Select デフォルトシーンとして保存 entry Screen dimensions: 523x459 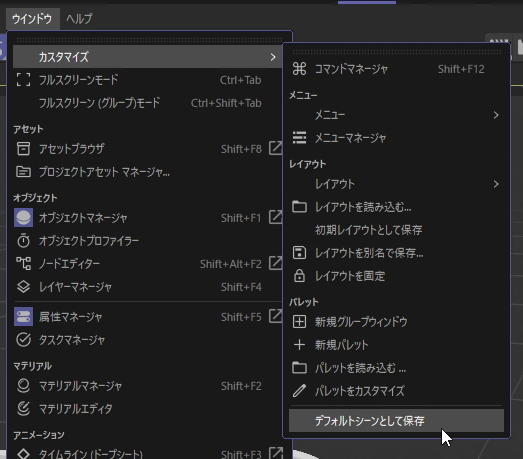tap(396, 421)
